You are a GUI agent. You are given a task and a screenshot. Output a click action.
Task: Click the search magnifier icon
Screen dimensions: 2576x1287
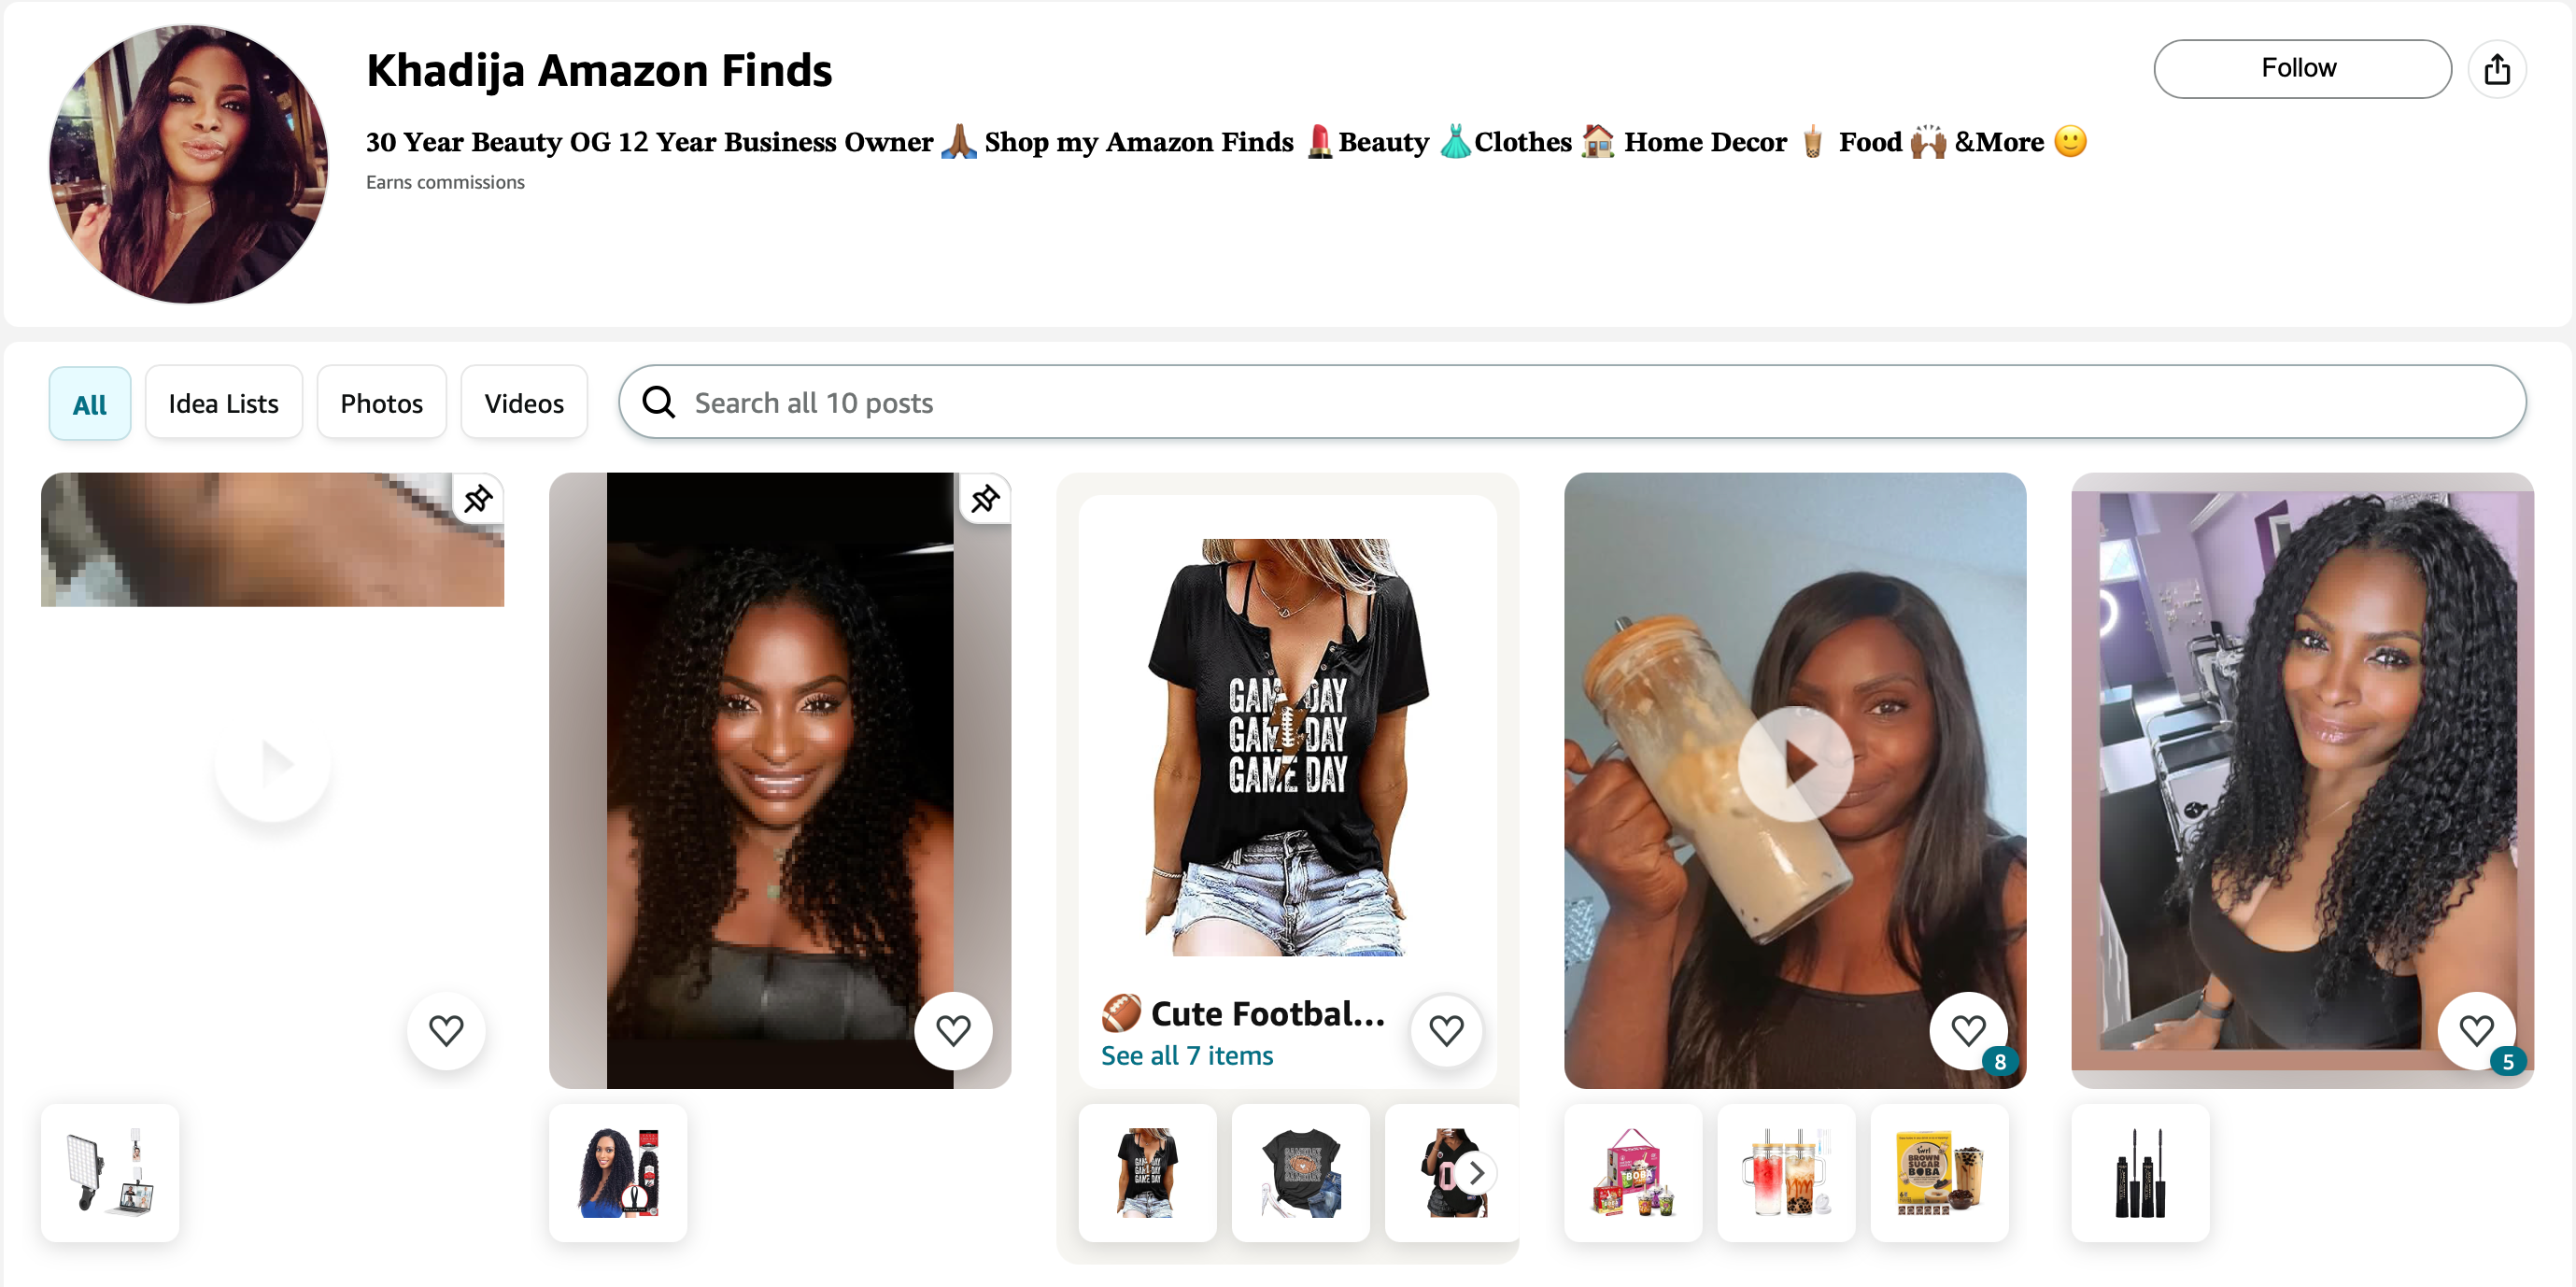[658, 402]
